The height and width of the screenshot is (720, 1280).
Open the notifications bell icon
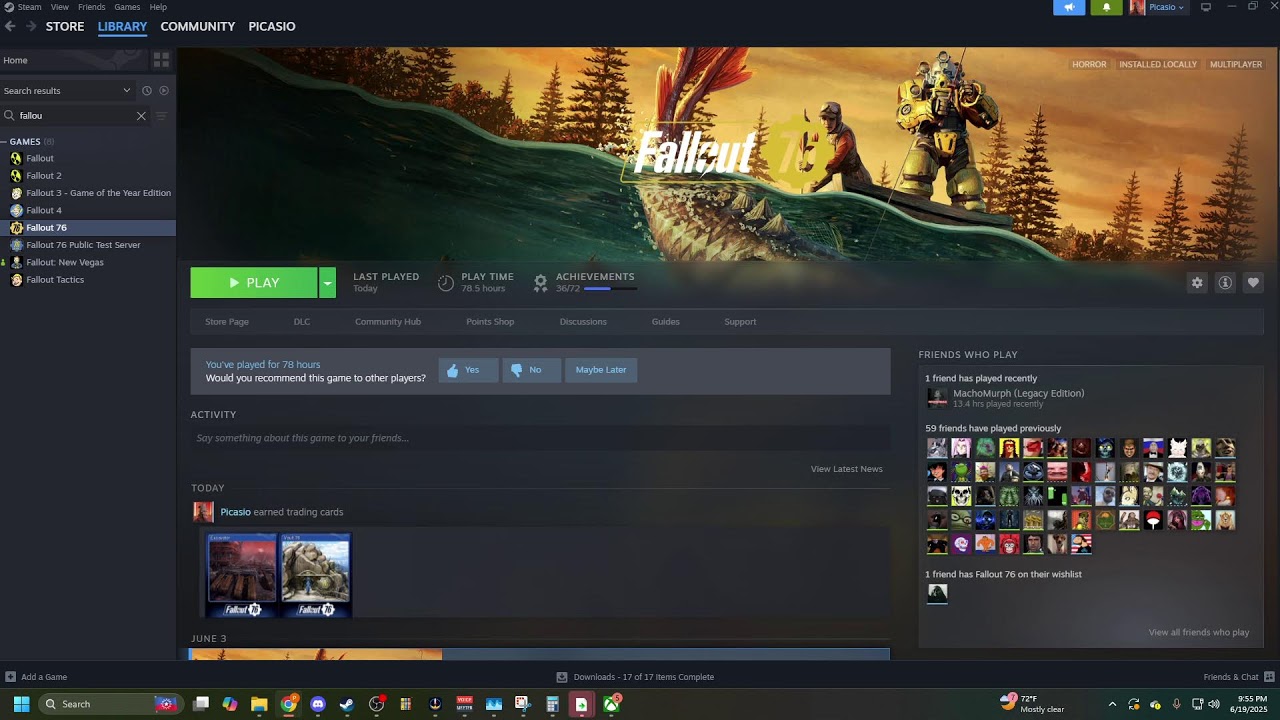click(x=1106, y=7)
